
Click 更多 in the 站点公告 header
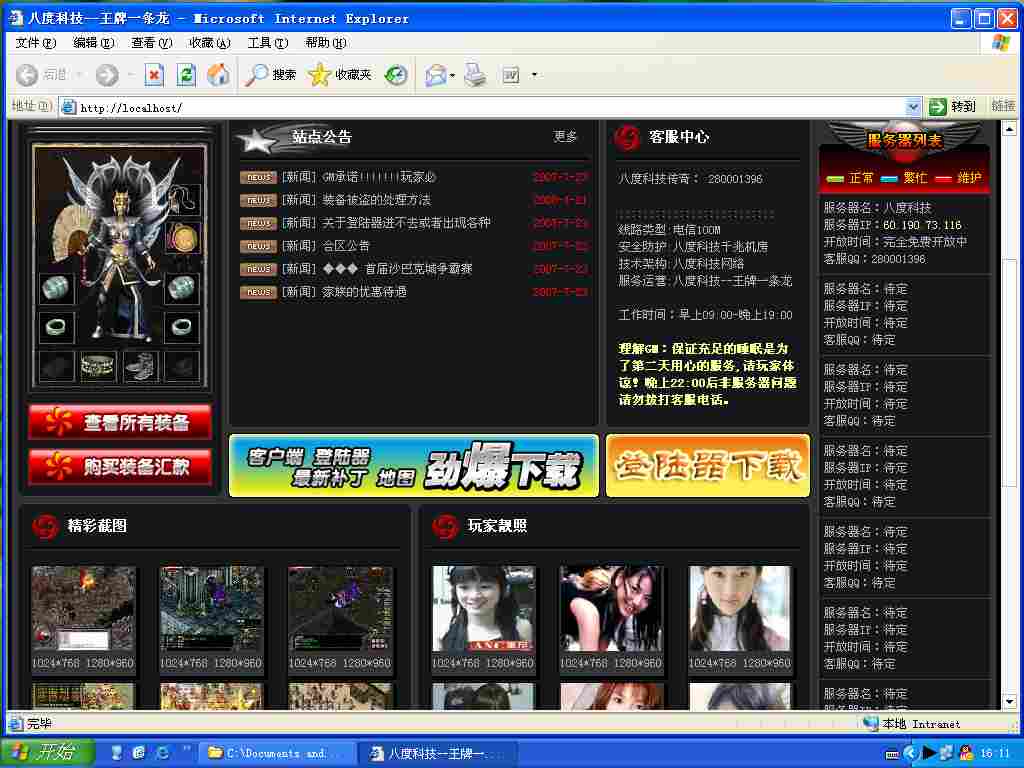click(x=566, y=137)
